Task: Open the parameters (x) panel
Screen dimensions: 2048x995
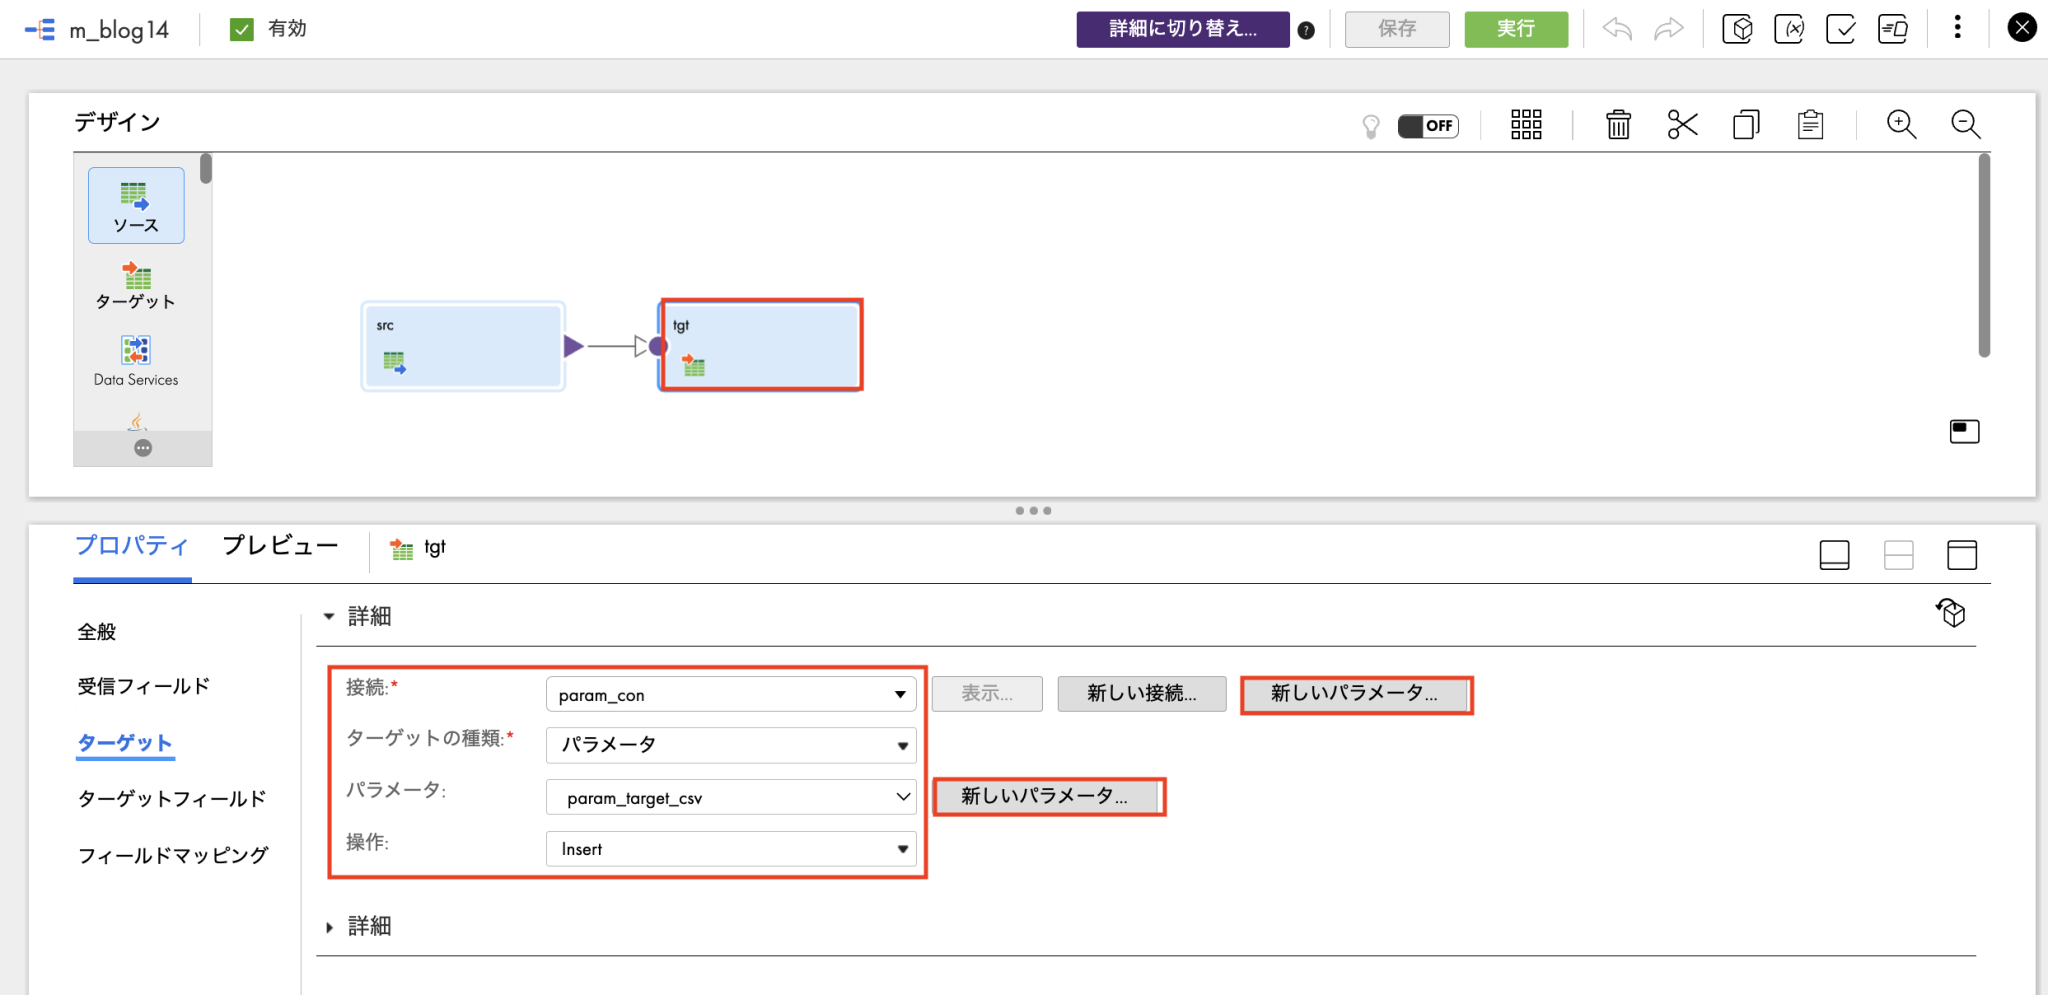Action: click(x=1790, y=29)
